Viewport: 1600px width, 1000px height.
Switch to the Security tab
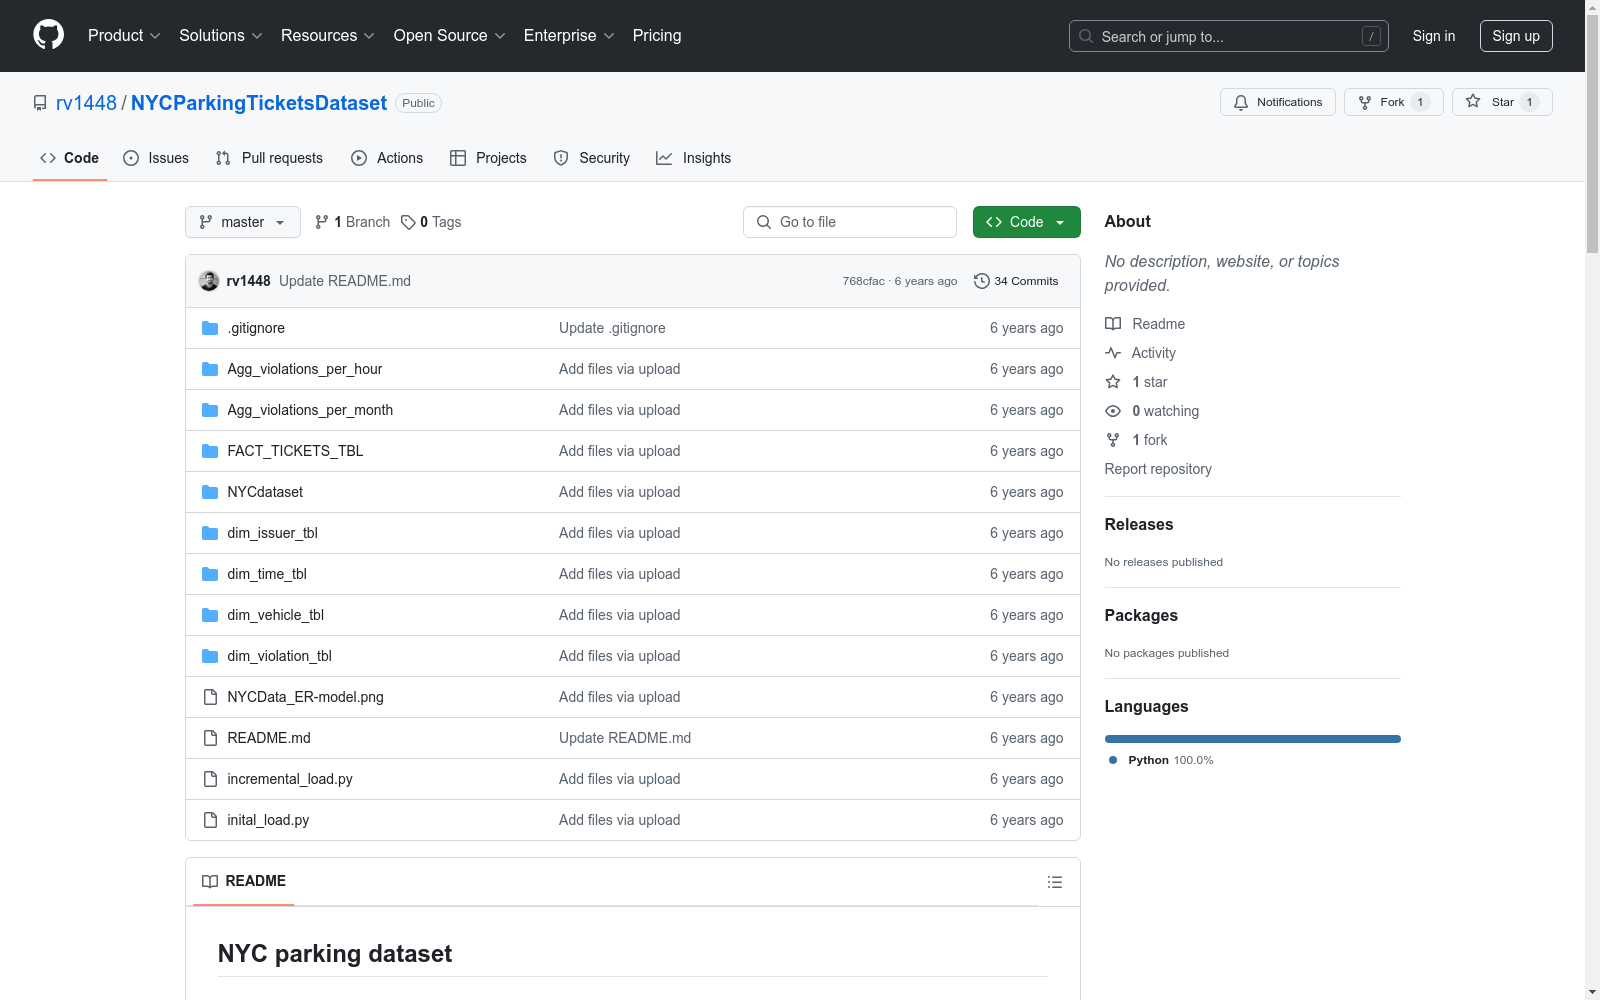592,158
